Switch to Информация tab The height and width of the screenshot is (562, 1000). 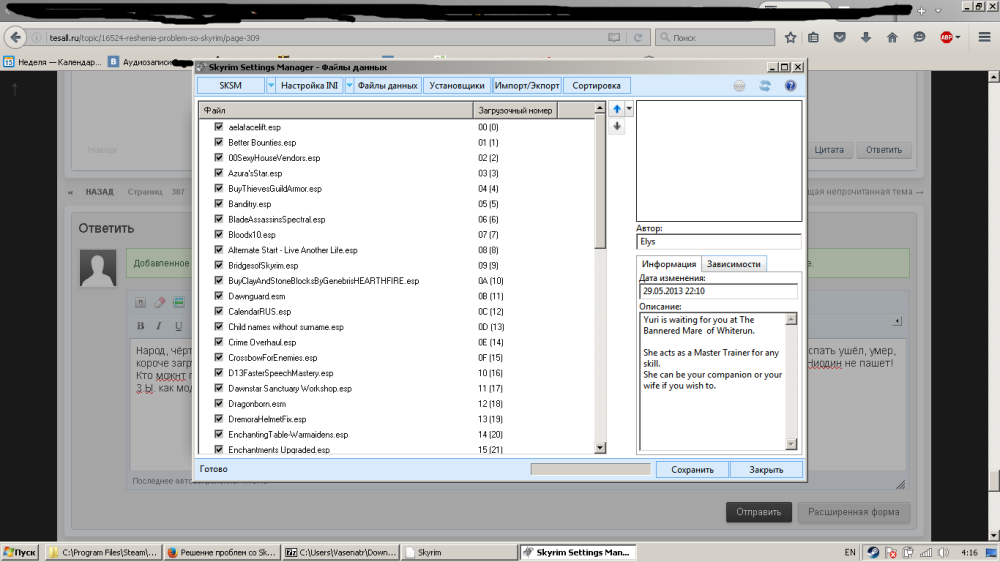tap(669, 264)
